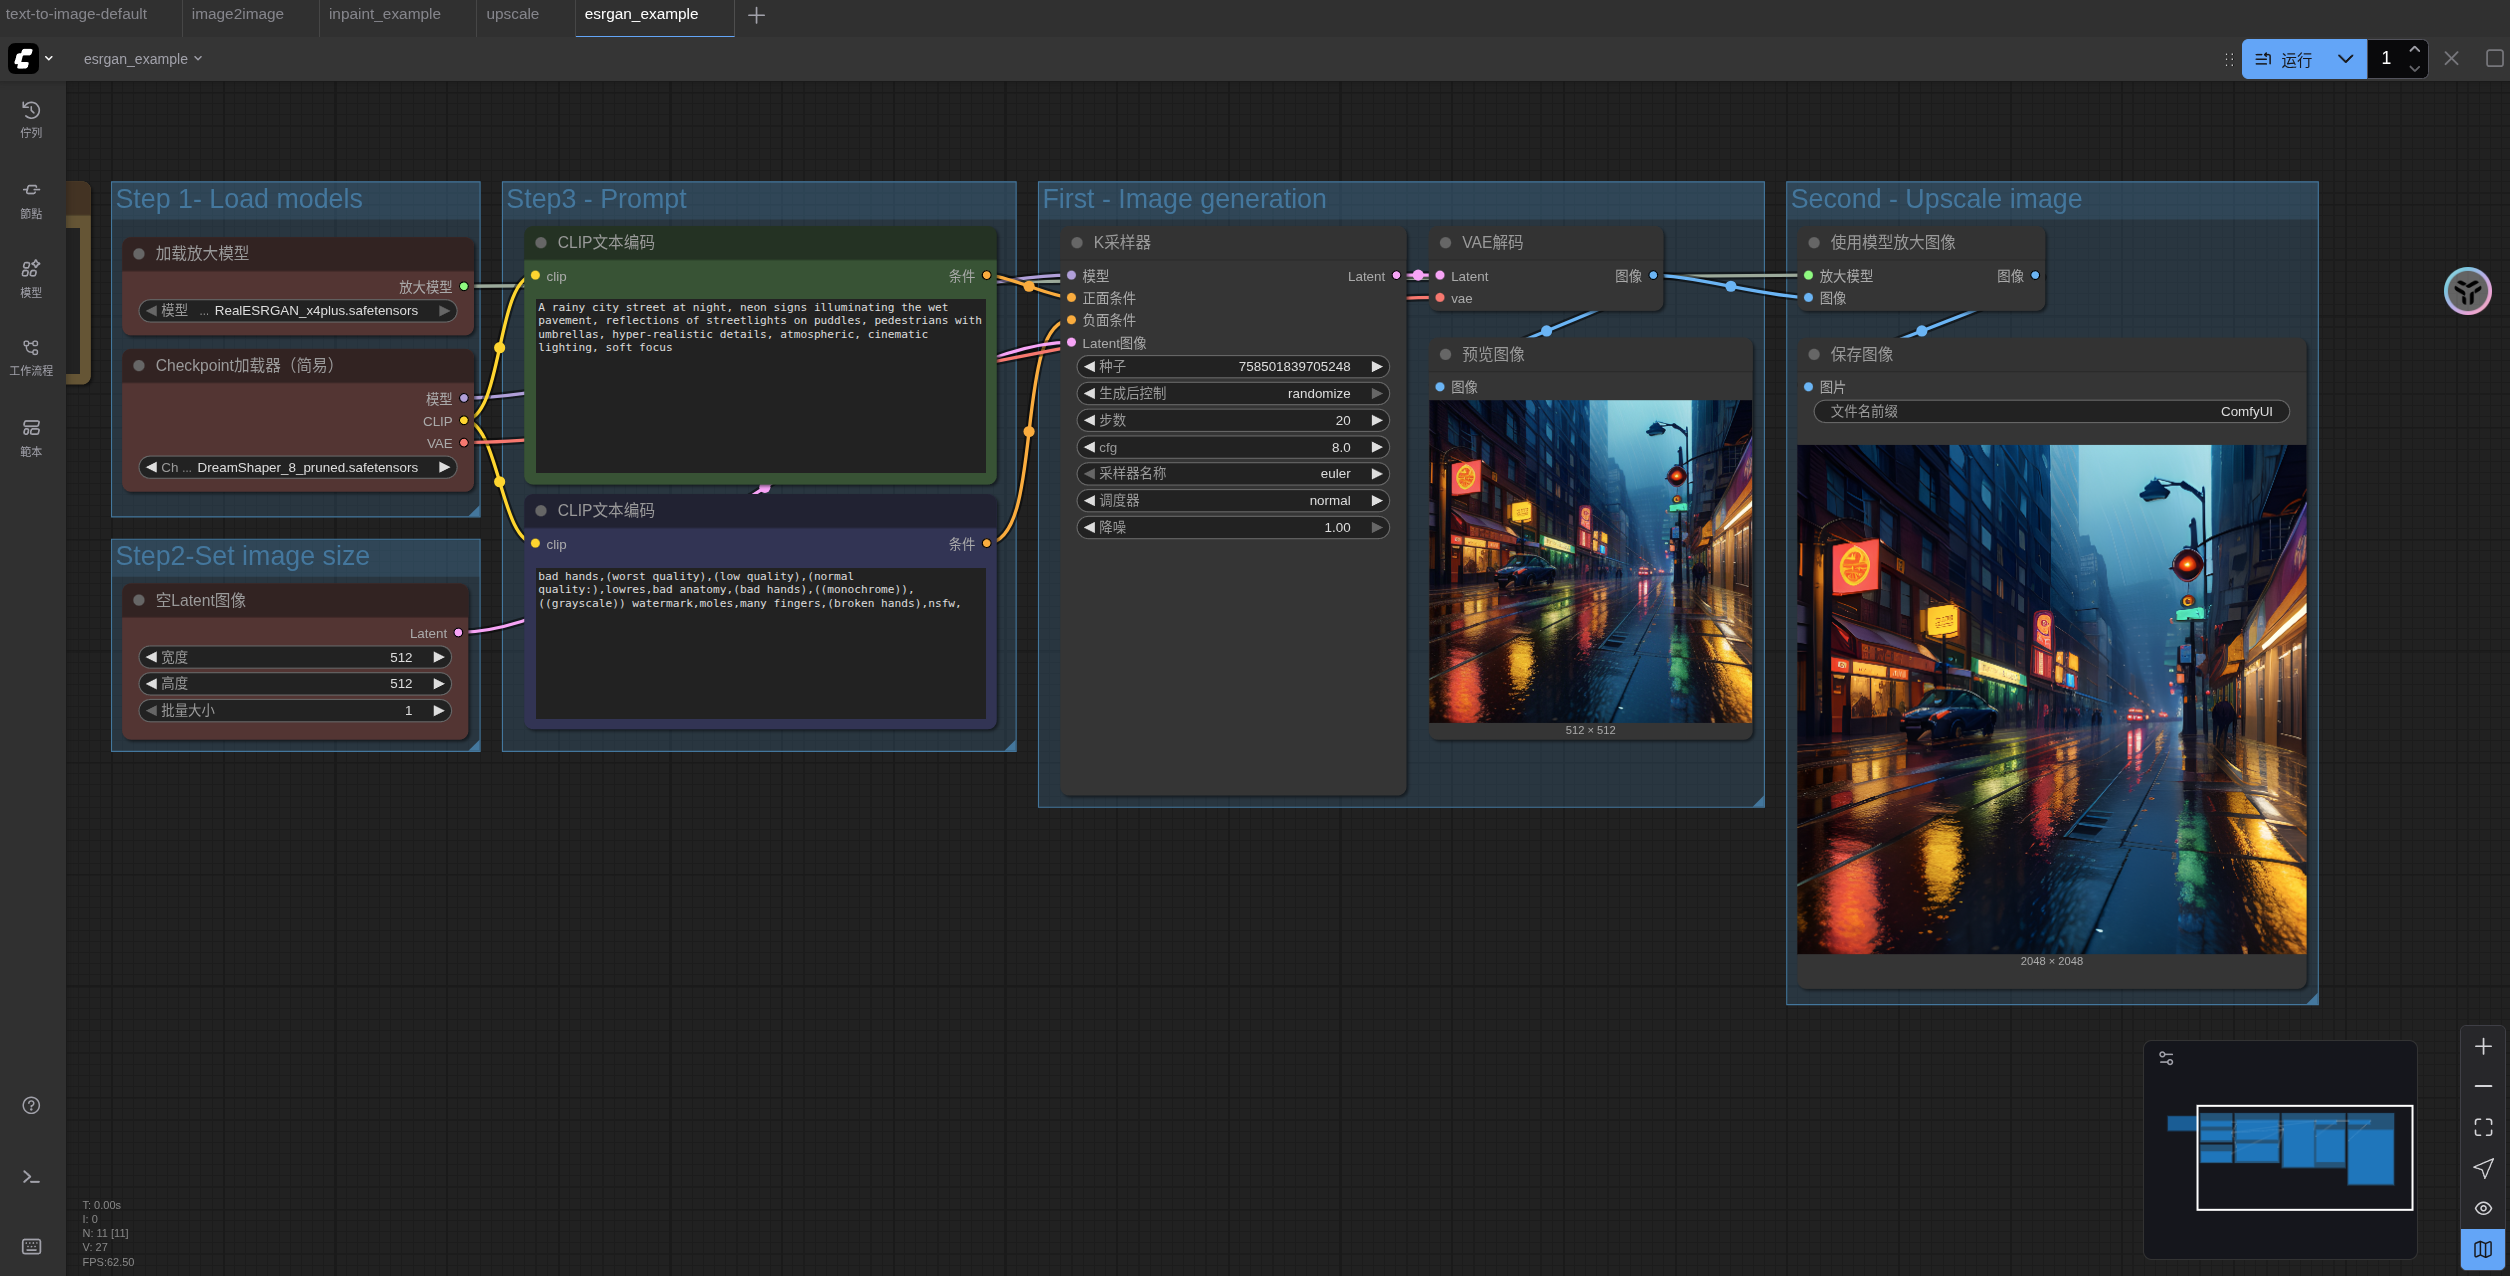Switch to the inpaint_example tab
The width and height of the screenshot is (2510, 1276).
tap(385, 14)
